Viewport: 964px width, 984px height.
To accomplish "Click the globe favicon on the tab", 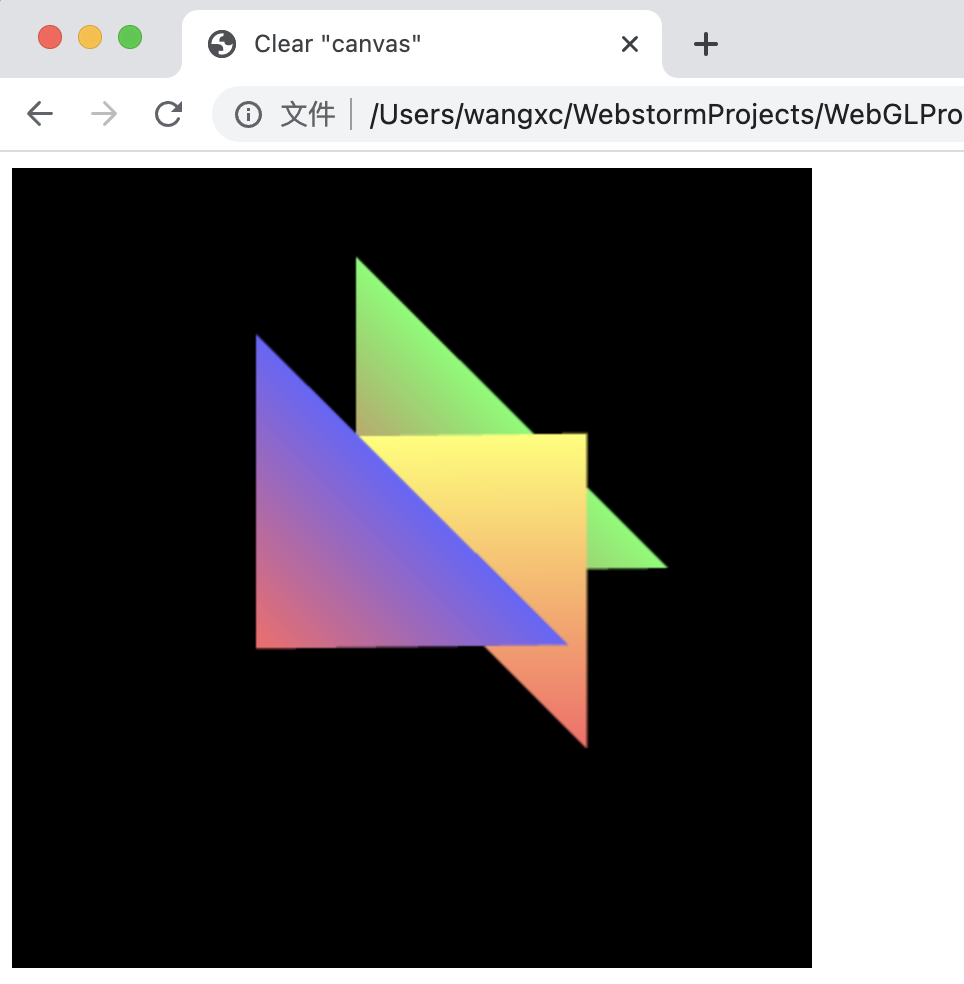I will (x=221, y=44).
